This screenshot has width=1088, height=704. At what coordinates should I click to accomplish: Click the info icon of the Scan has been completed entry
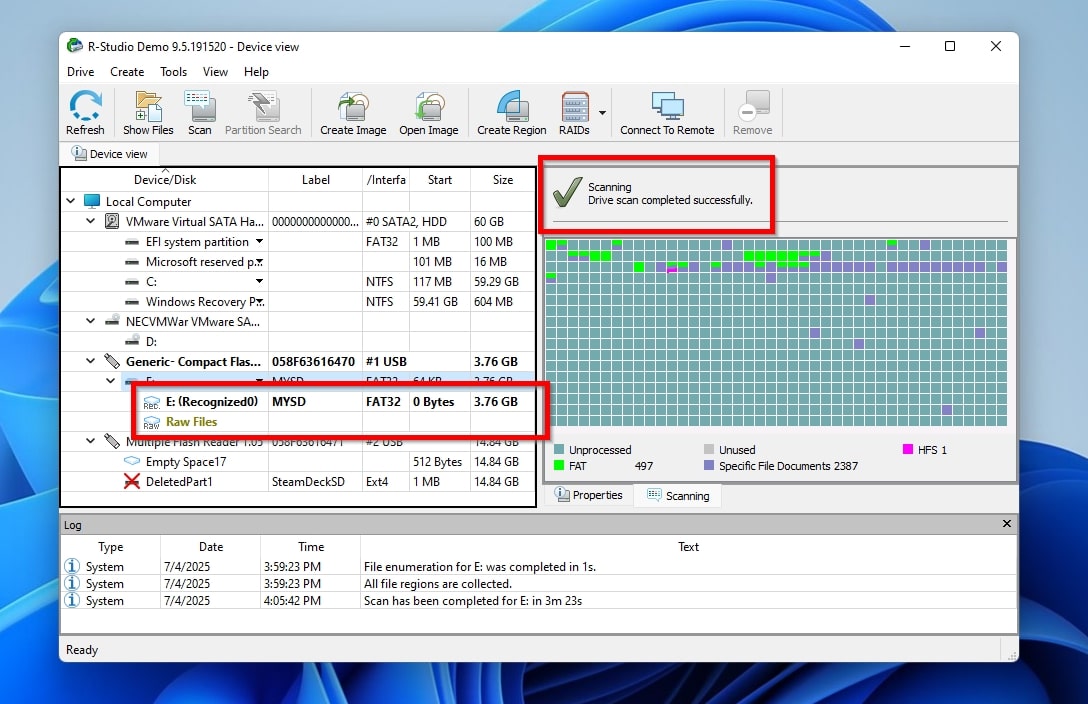pos(71,600)
